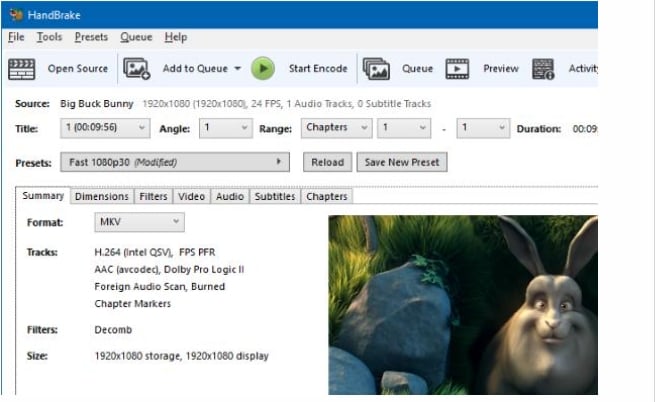Image resolution: width=655 pixels, height=402 pixels.
Task: Open the Queue menu in the menu bar
Action: coord(136,37)
